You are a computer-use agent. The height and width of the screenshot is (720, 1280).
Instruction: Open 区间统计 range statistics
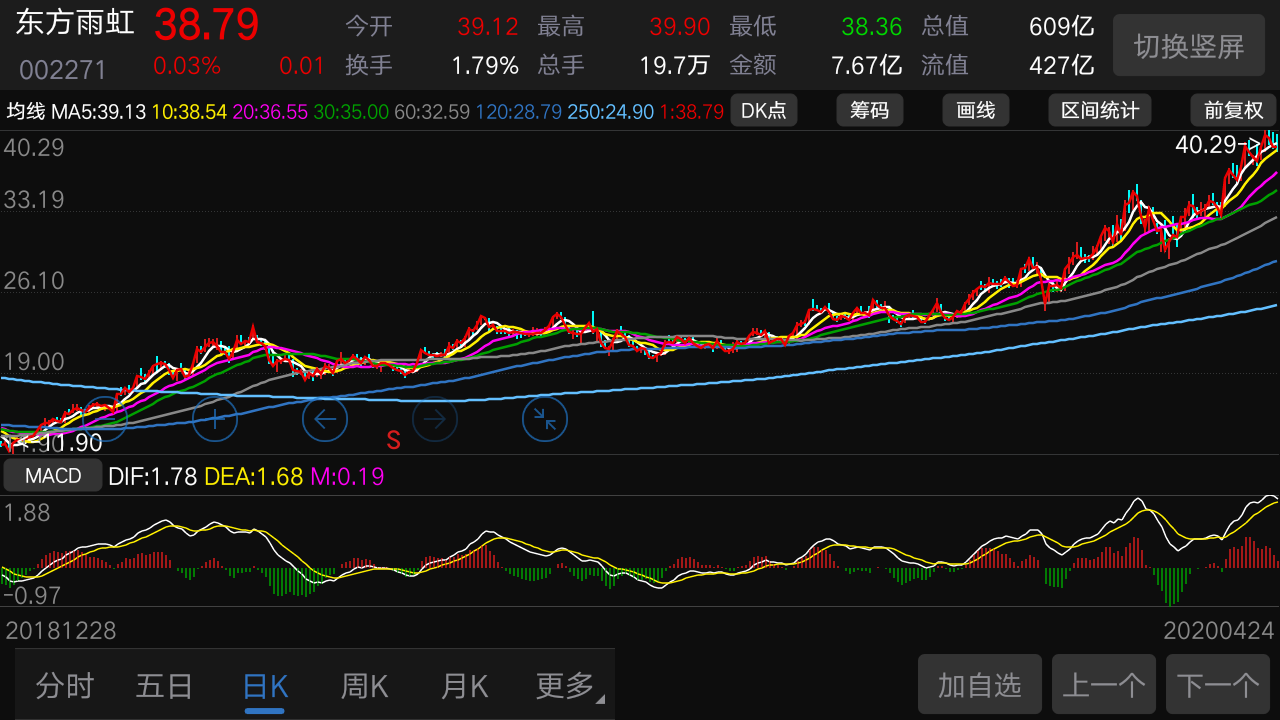point(1100,110)
